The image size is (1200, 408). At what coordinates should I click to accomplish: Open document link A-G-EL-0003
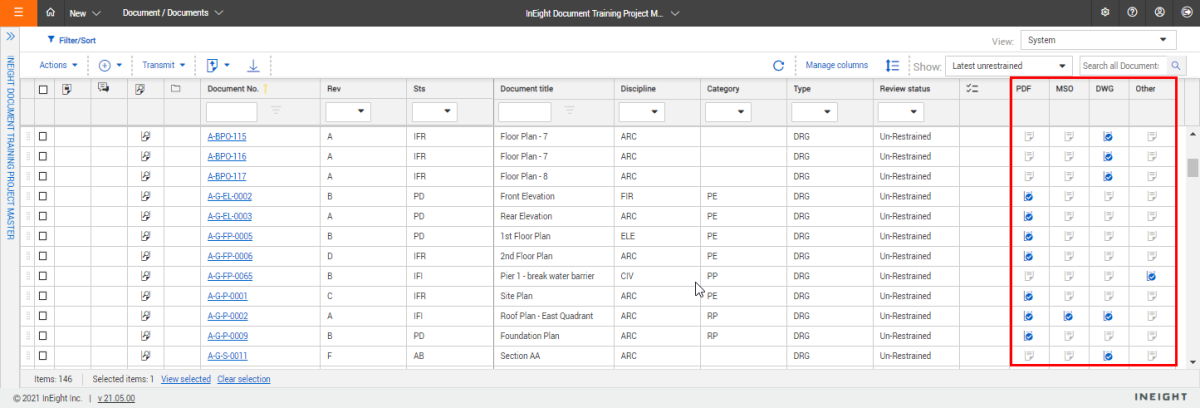229,216
